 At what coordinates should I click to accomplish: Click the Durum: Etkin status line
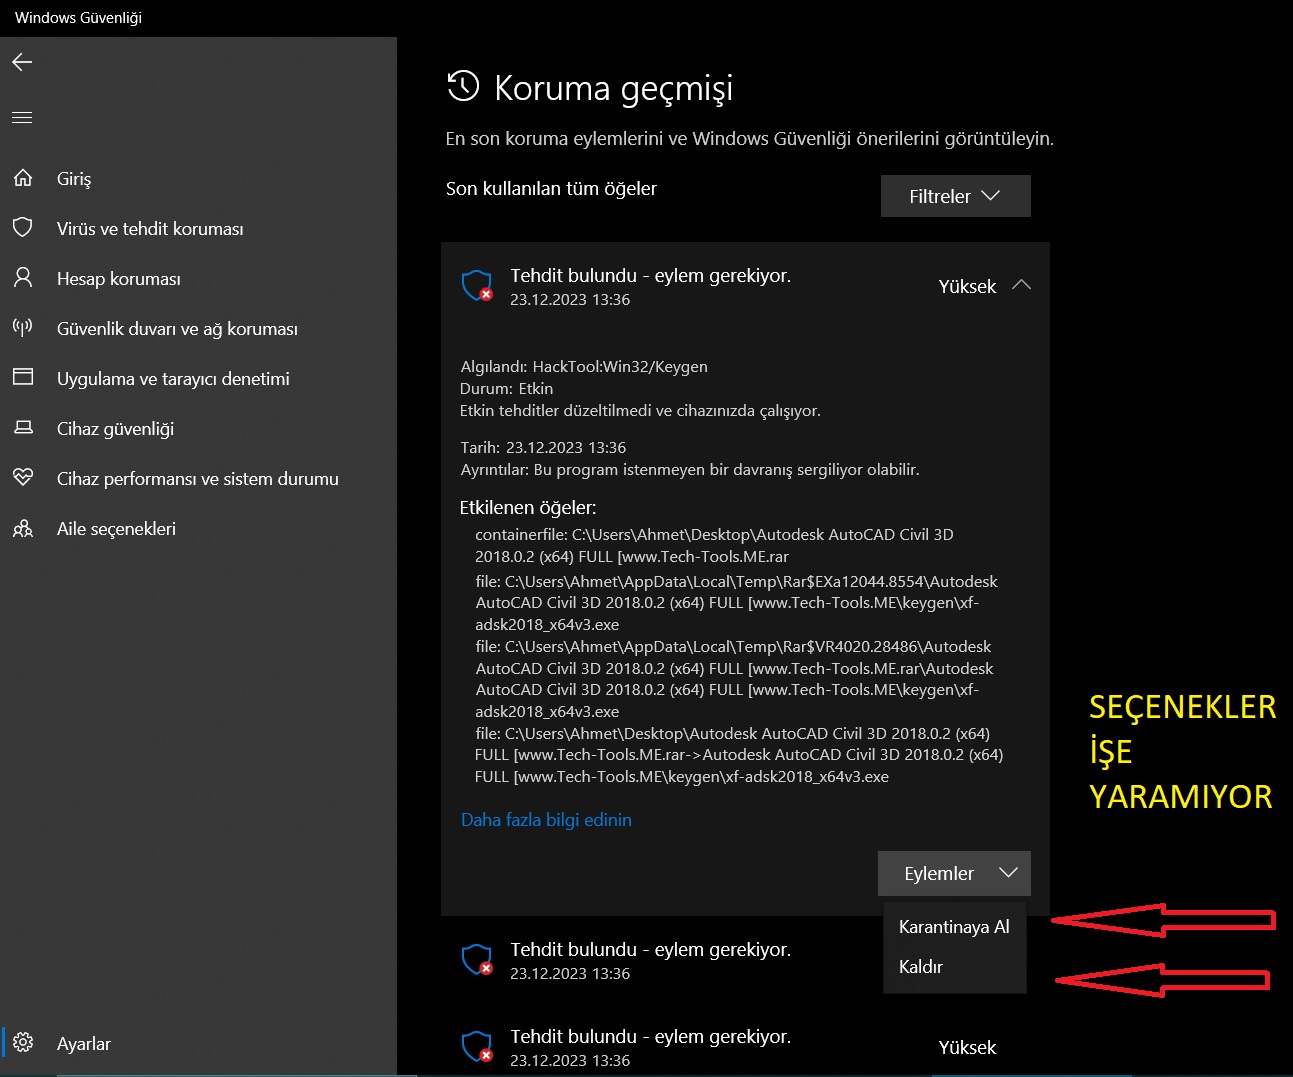[506, 388]
